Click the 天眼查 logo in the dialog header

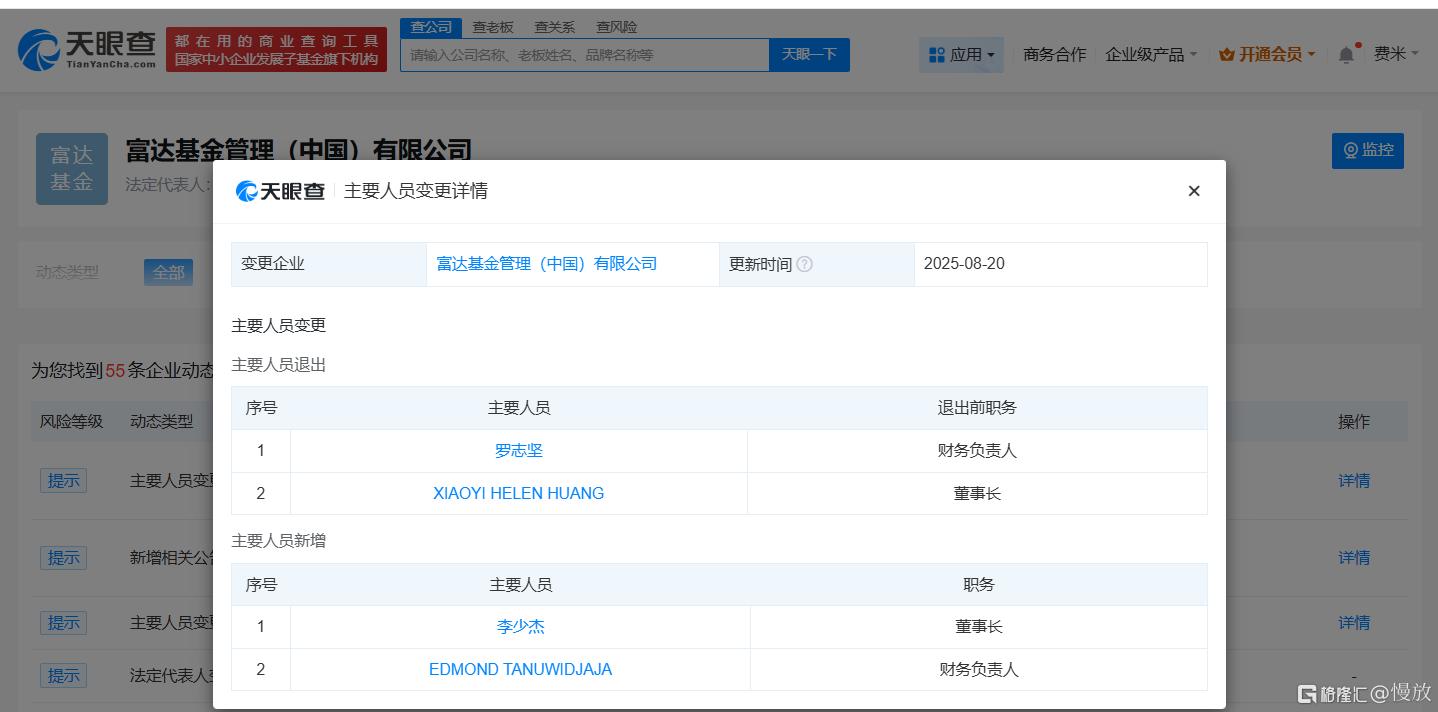[281, 191]
